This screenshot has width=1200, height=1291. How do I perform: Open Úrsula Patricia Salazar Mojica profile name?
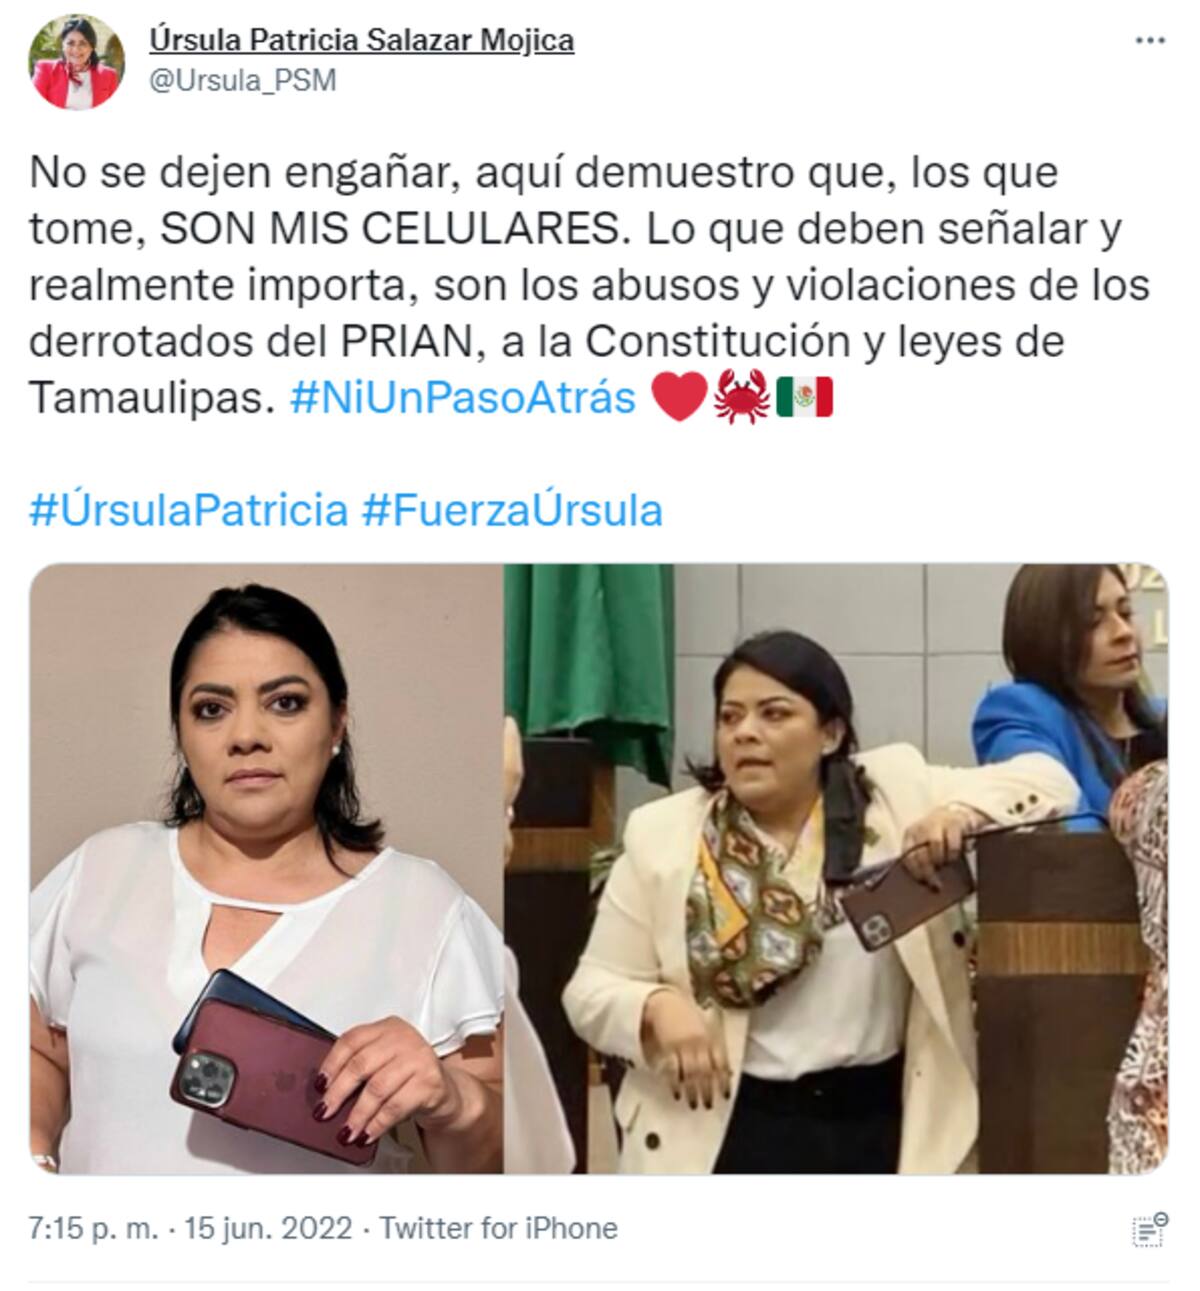click(x=361, y=40)
